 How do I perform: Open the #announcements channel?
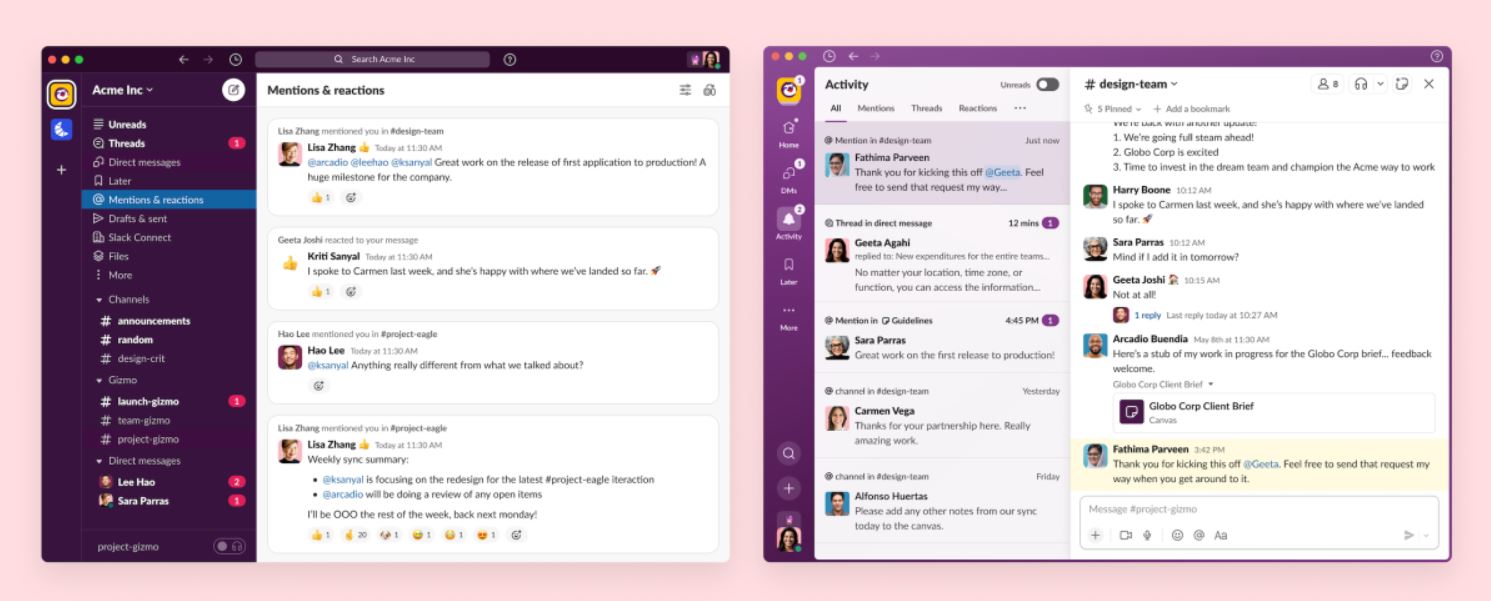168,321
